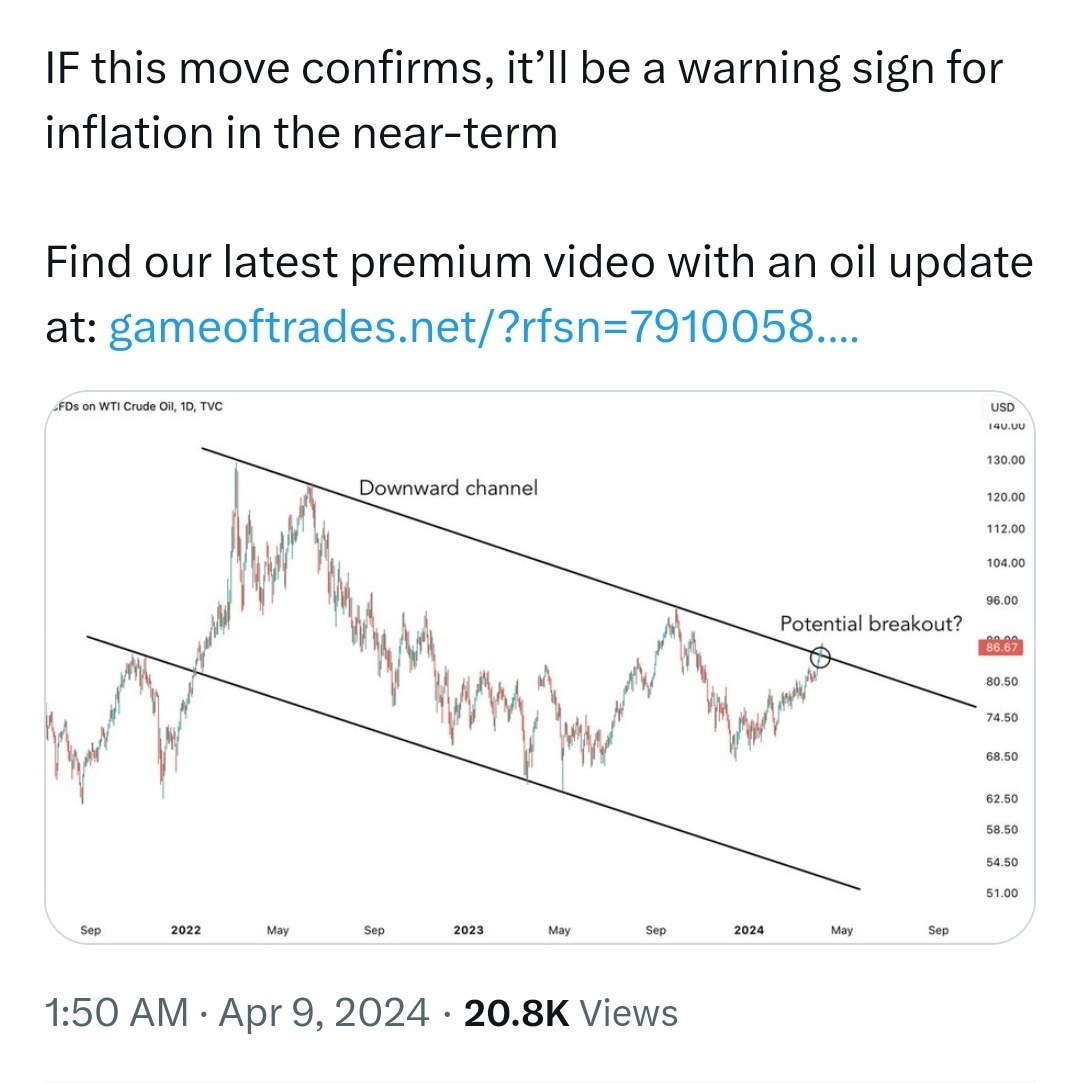Open the Apr 9, 2024 date link
Image resolution: width=1080 pixels, height=1083 pixels.
coord(324,1013)
